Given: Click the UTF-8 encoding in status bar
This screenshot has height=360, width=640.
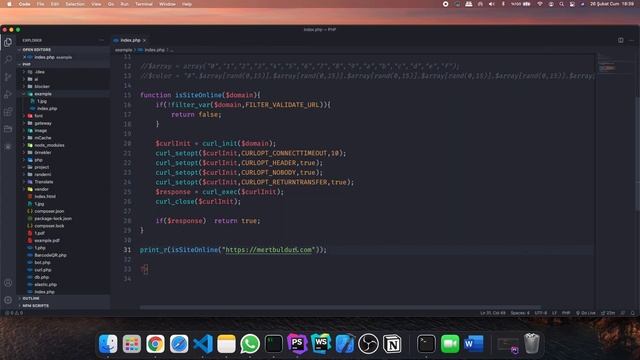Looking at the screenshot, I should [x=540, y=313].
